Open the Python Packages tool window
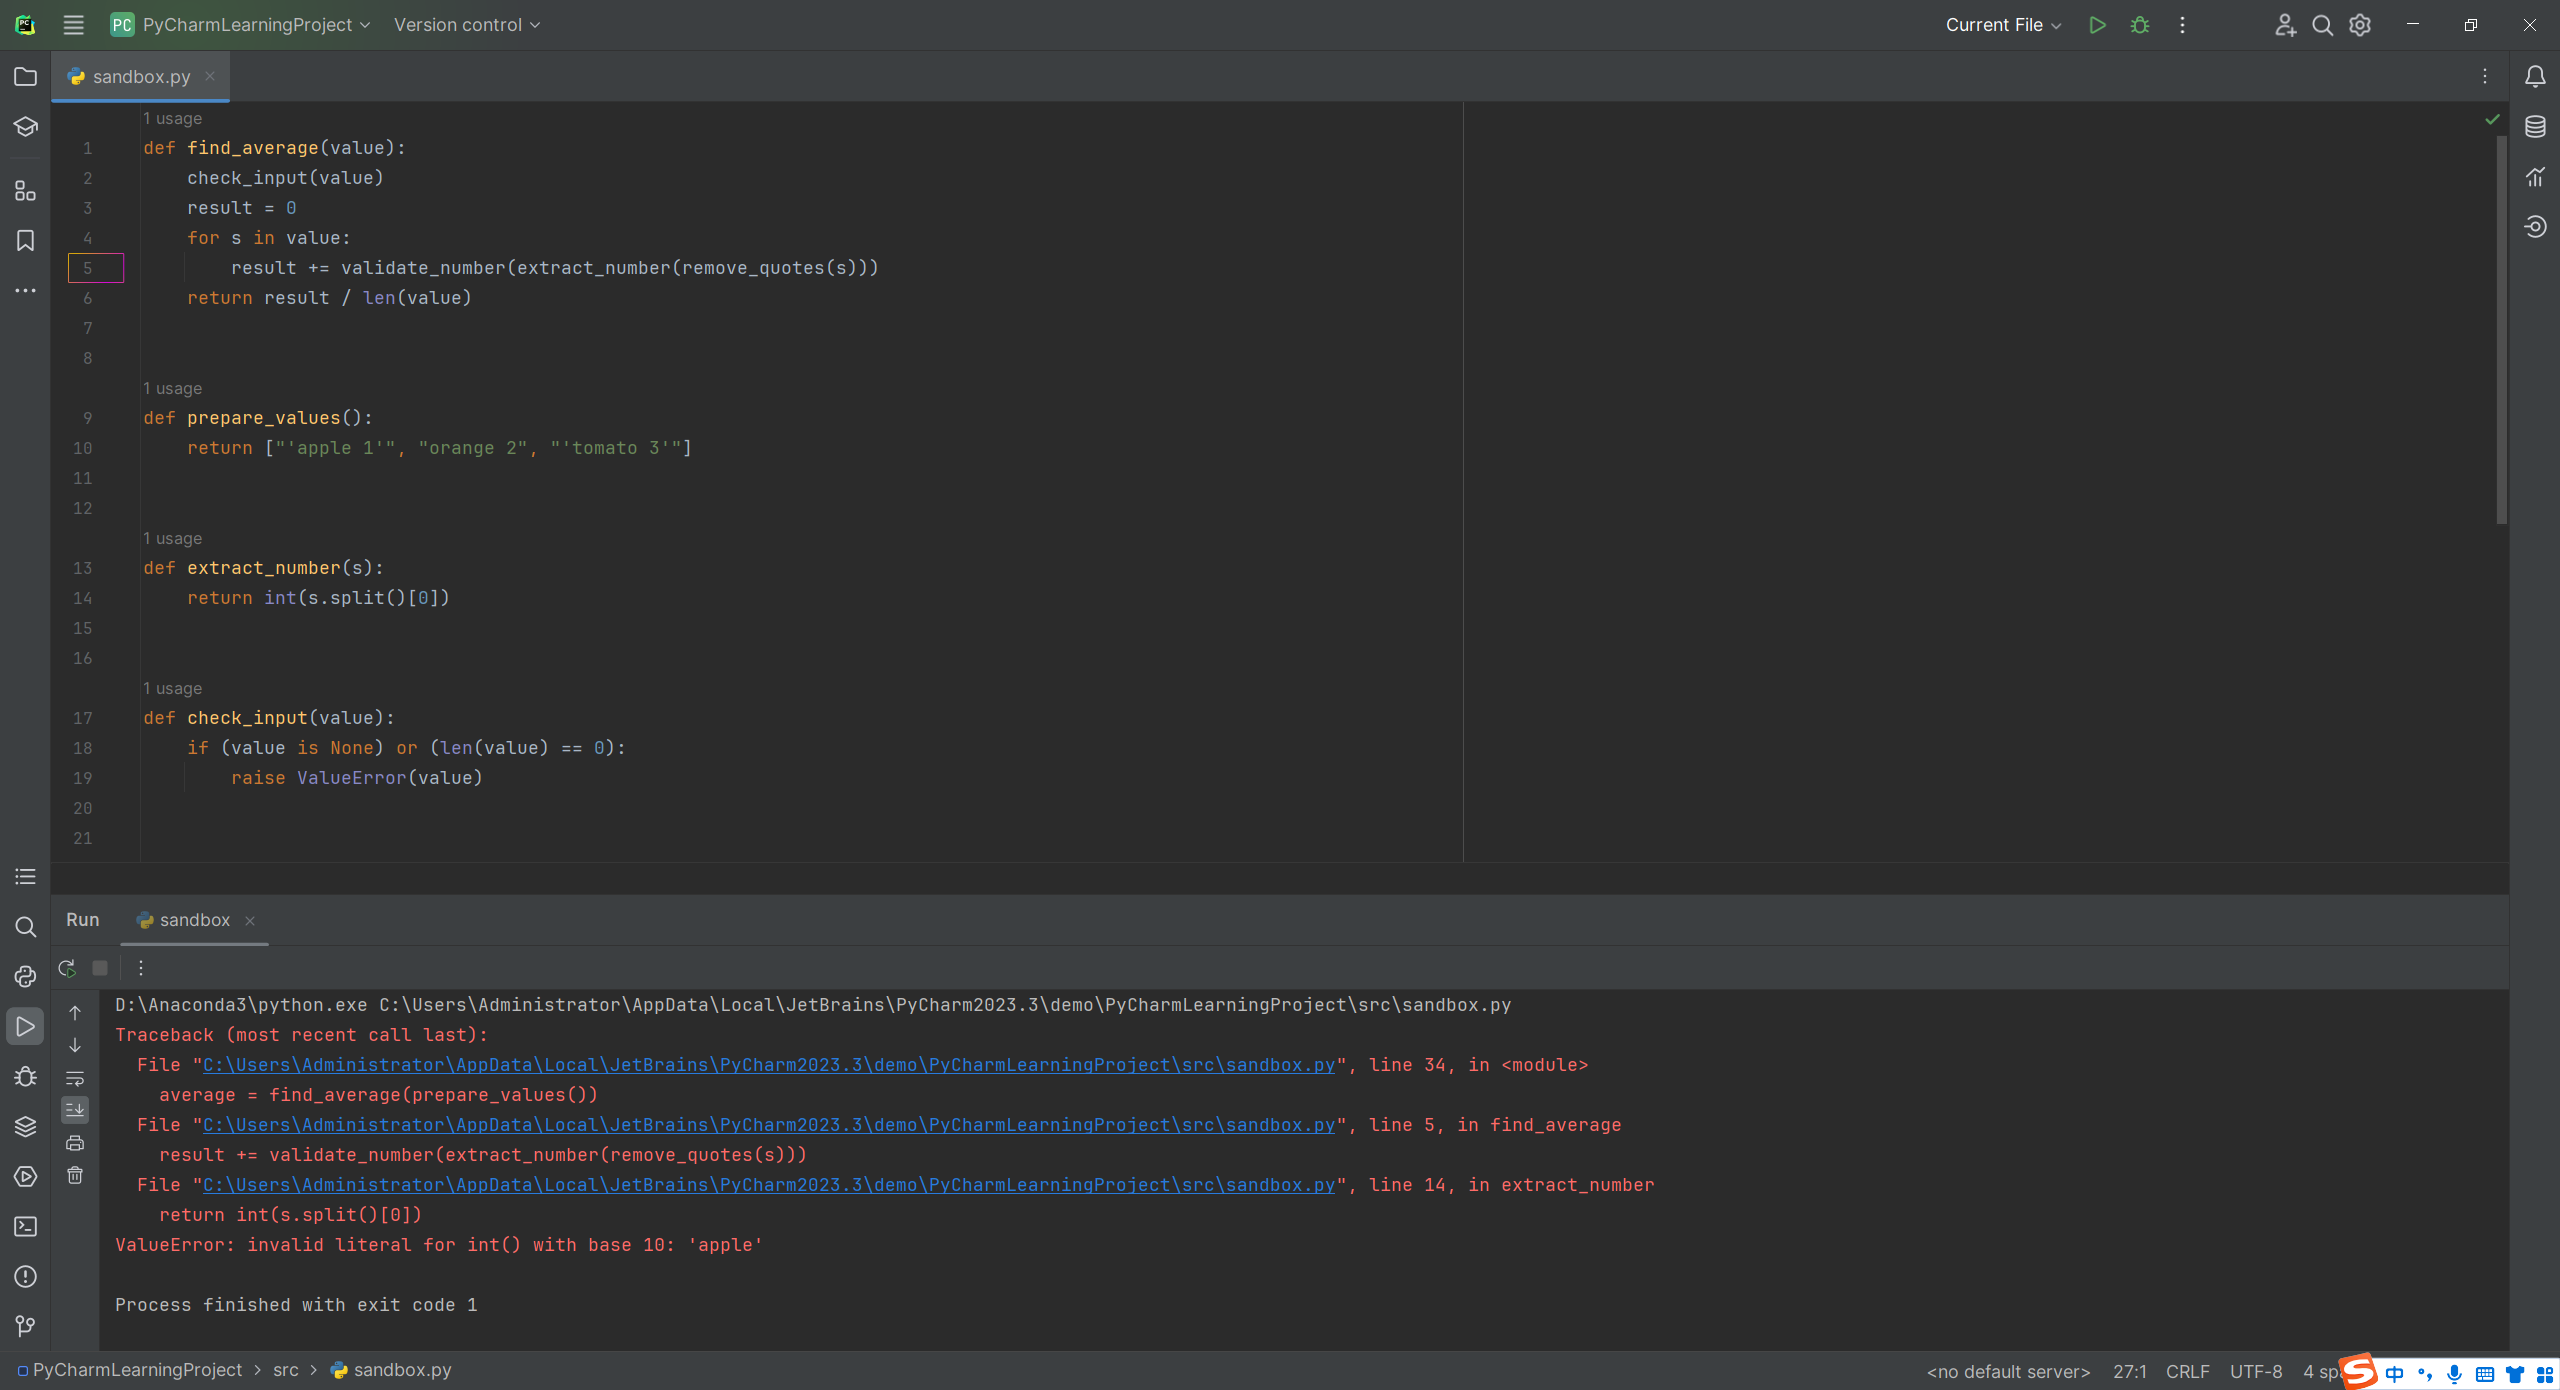2560x1390 pixels. click(x=25, y=1126)
